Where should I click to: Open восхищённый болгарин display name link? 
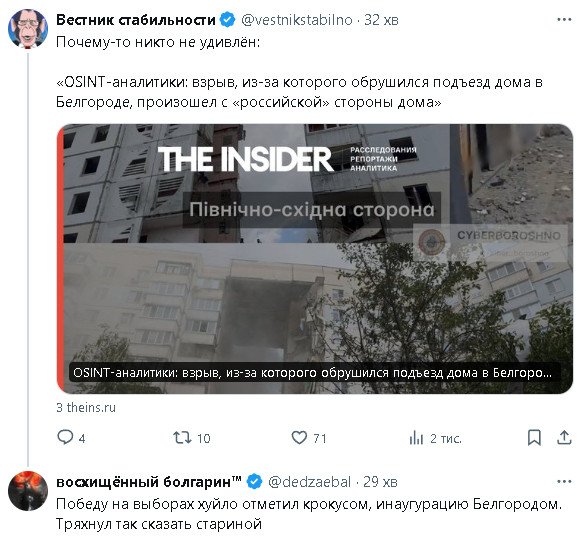click(149, 481)
